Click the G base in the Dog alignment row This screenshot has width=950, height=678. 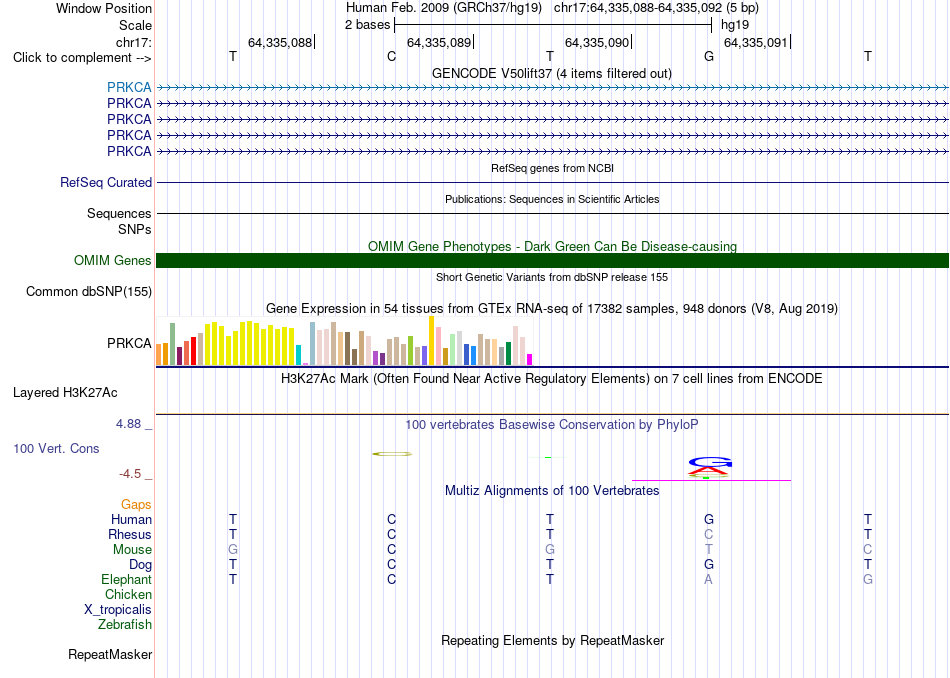pyautogui.click(x=709, y=565)
